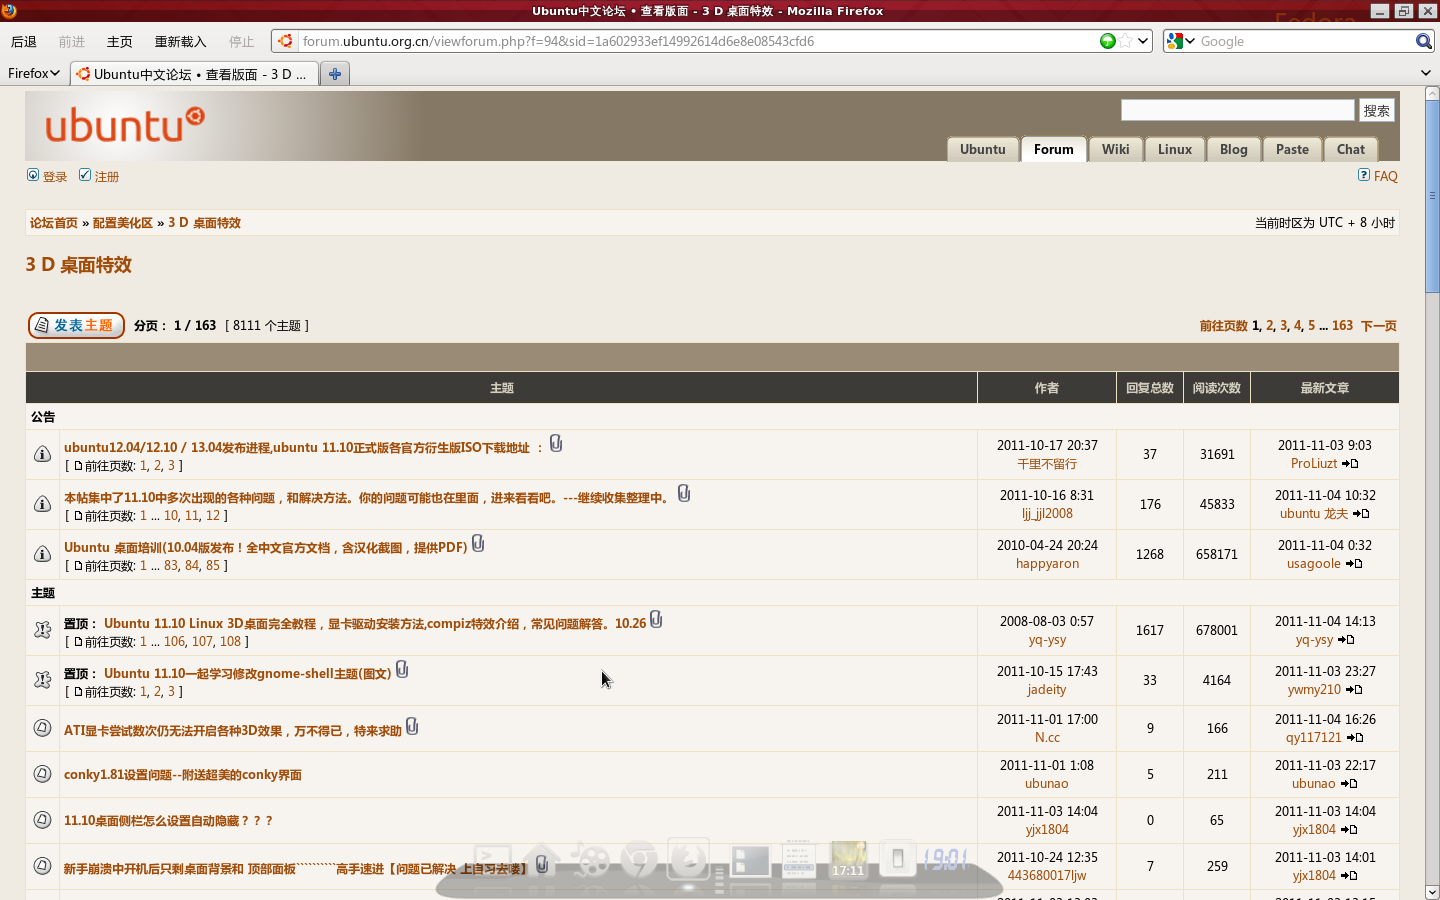This screenshot has height=900, width=1440.
Task: Click the Firefox icon in the dock
Action: click(x=688, y=858)
